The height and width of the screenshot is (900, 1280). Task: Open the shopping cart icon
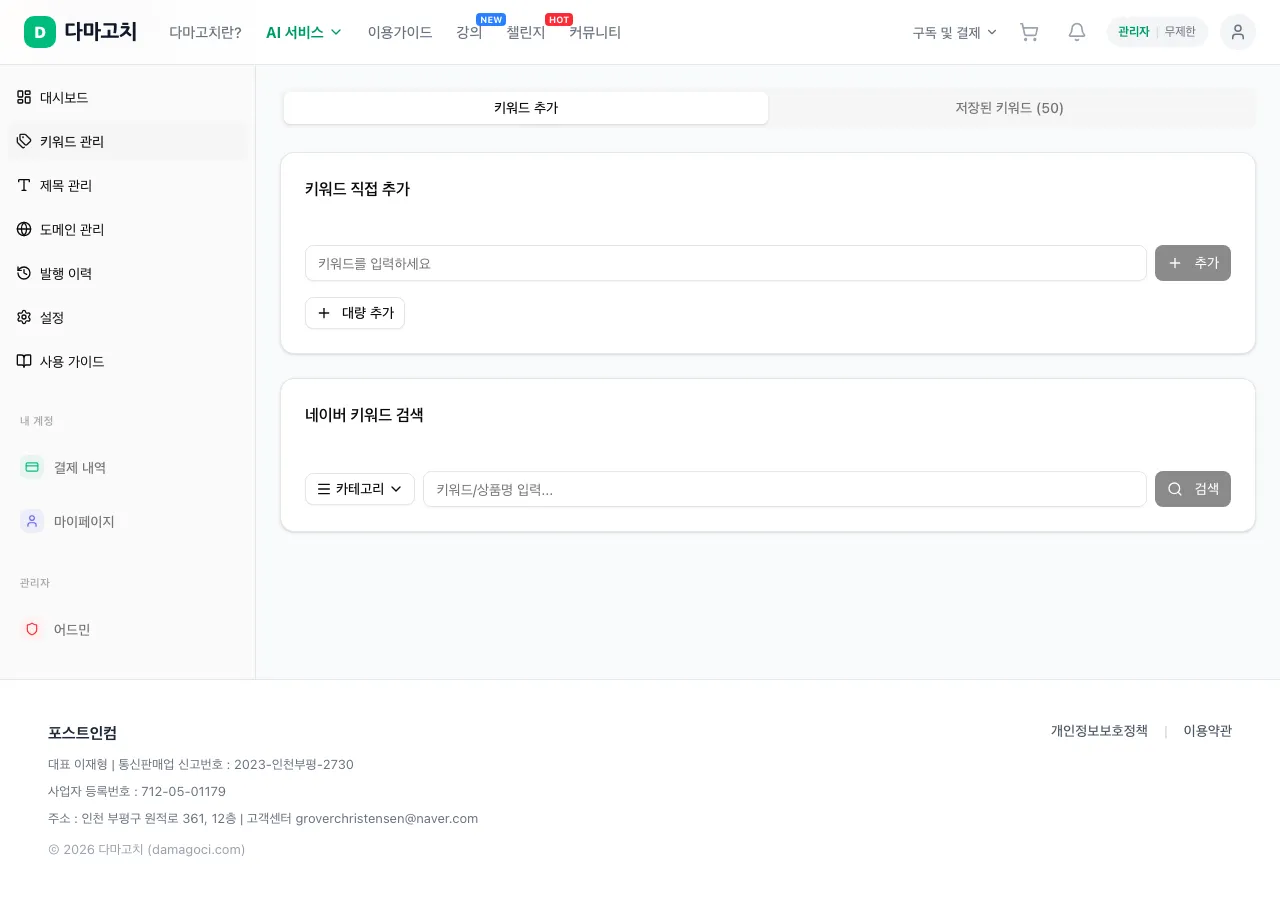click(x=1028, y=32)
